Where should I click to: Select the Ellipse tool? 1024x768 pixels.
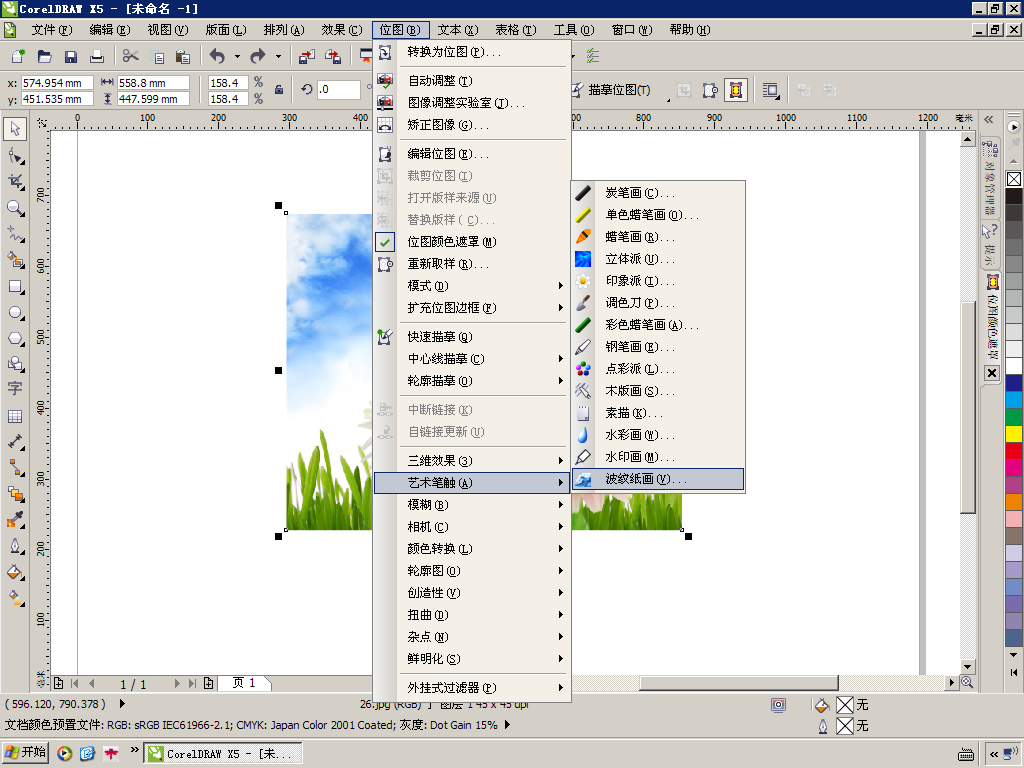[15, 313]
